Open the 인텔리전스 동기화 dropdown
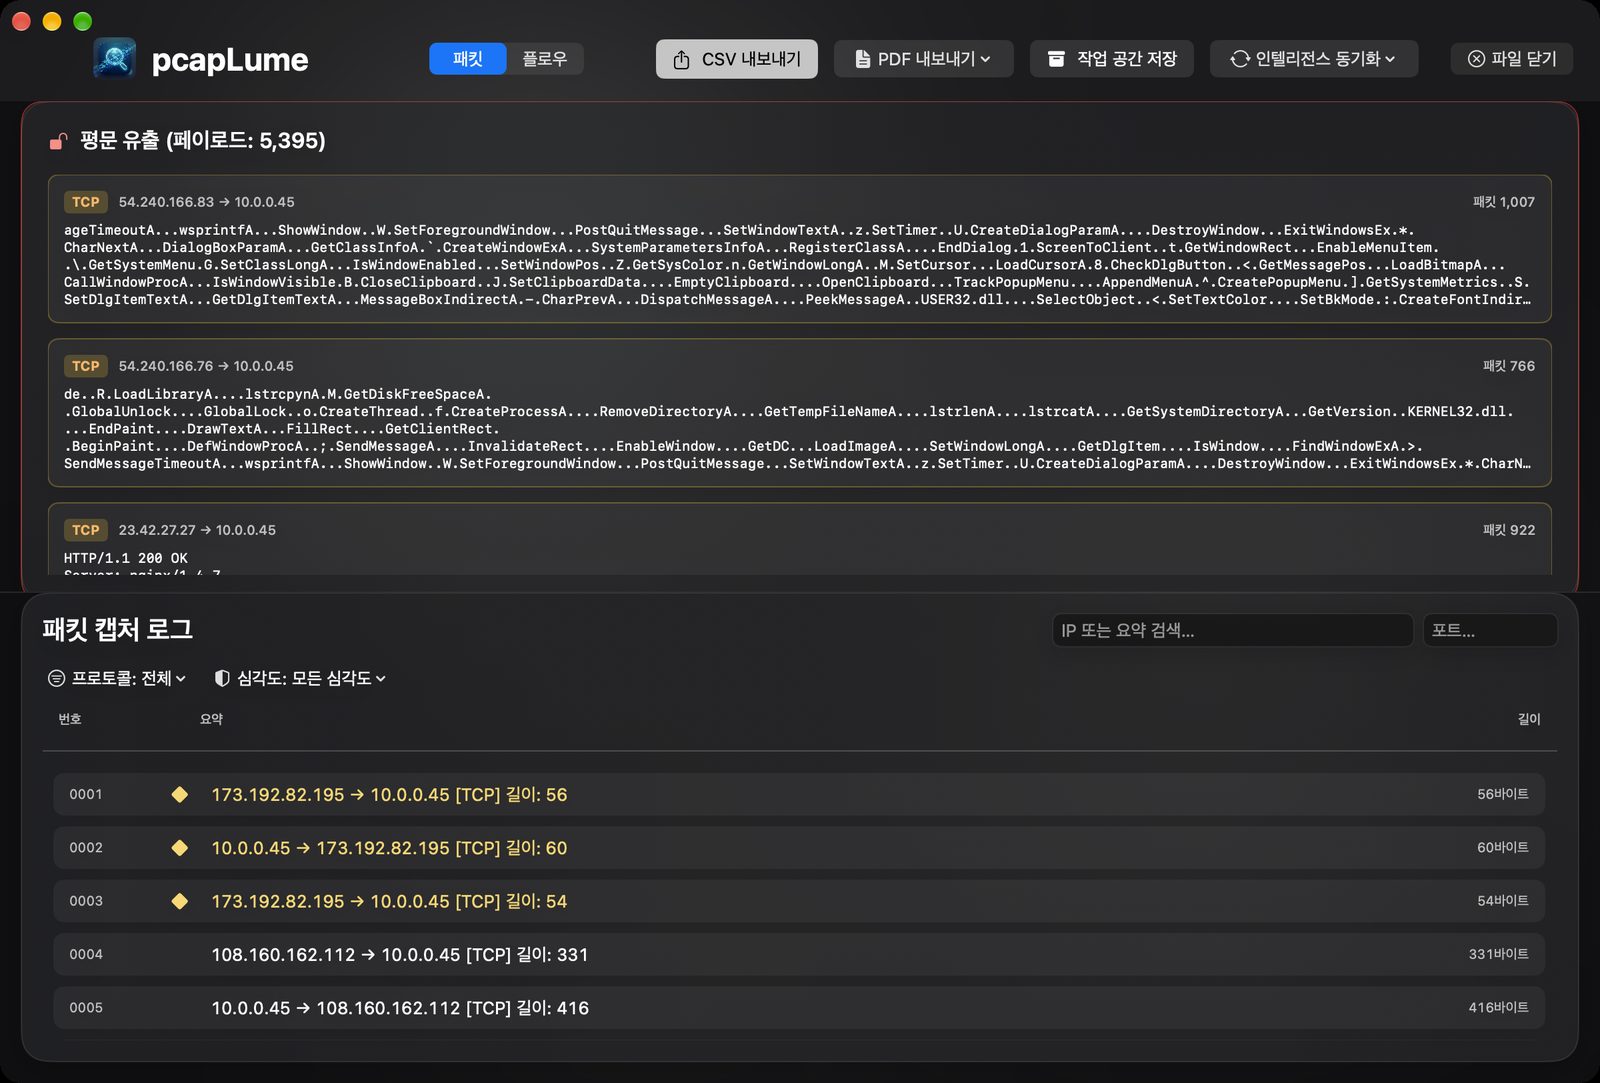Image resolution: width=1600 pixels, height=1083 pixels. pyautogui.click(x=1314, y=59)
